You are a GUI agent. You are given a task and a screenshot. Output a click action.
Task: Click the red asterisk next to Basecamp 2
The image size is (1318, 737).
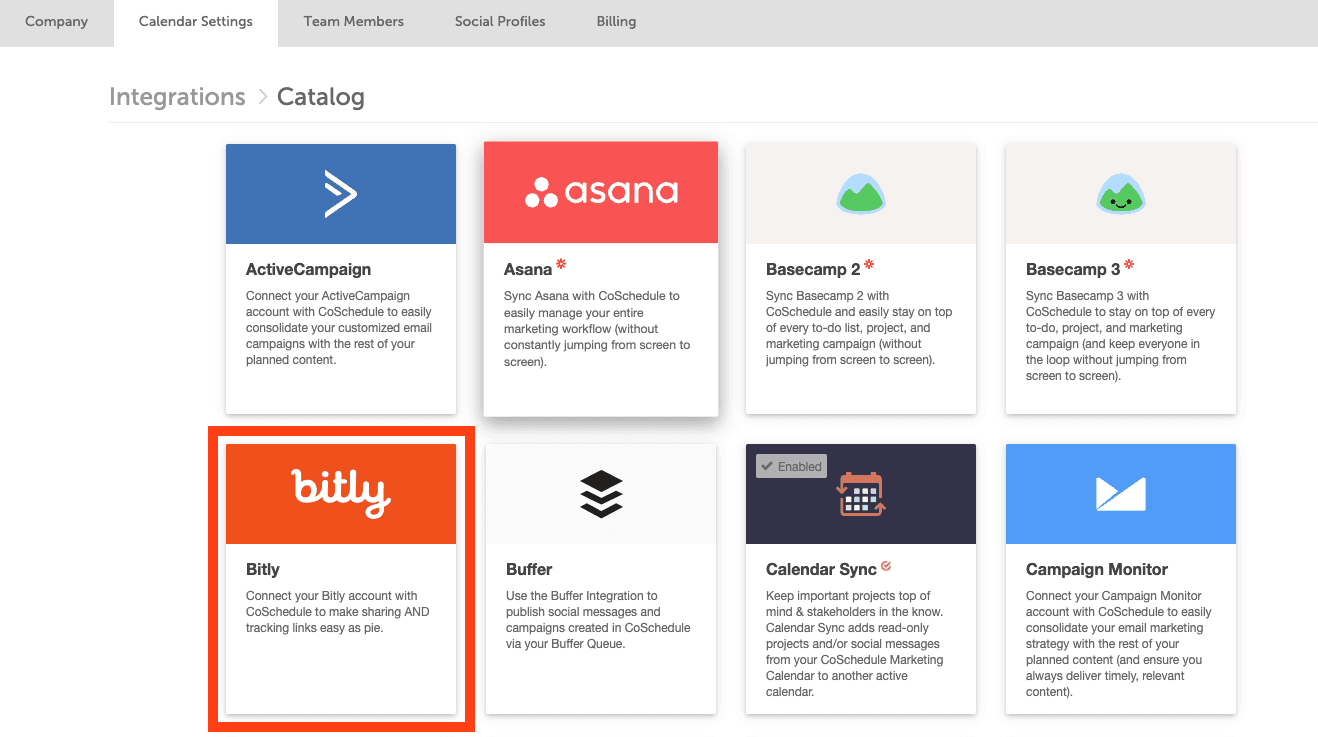click(x=869, y=265)
